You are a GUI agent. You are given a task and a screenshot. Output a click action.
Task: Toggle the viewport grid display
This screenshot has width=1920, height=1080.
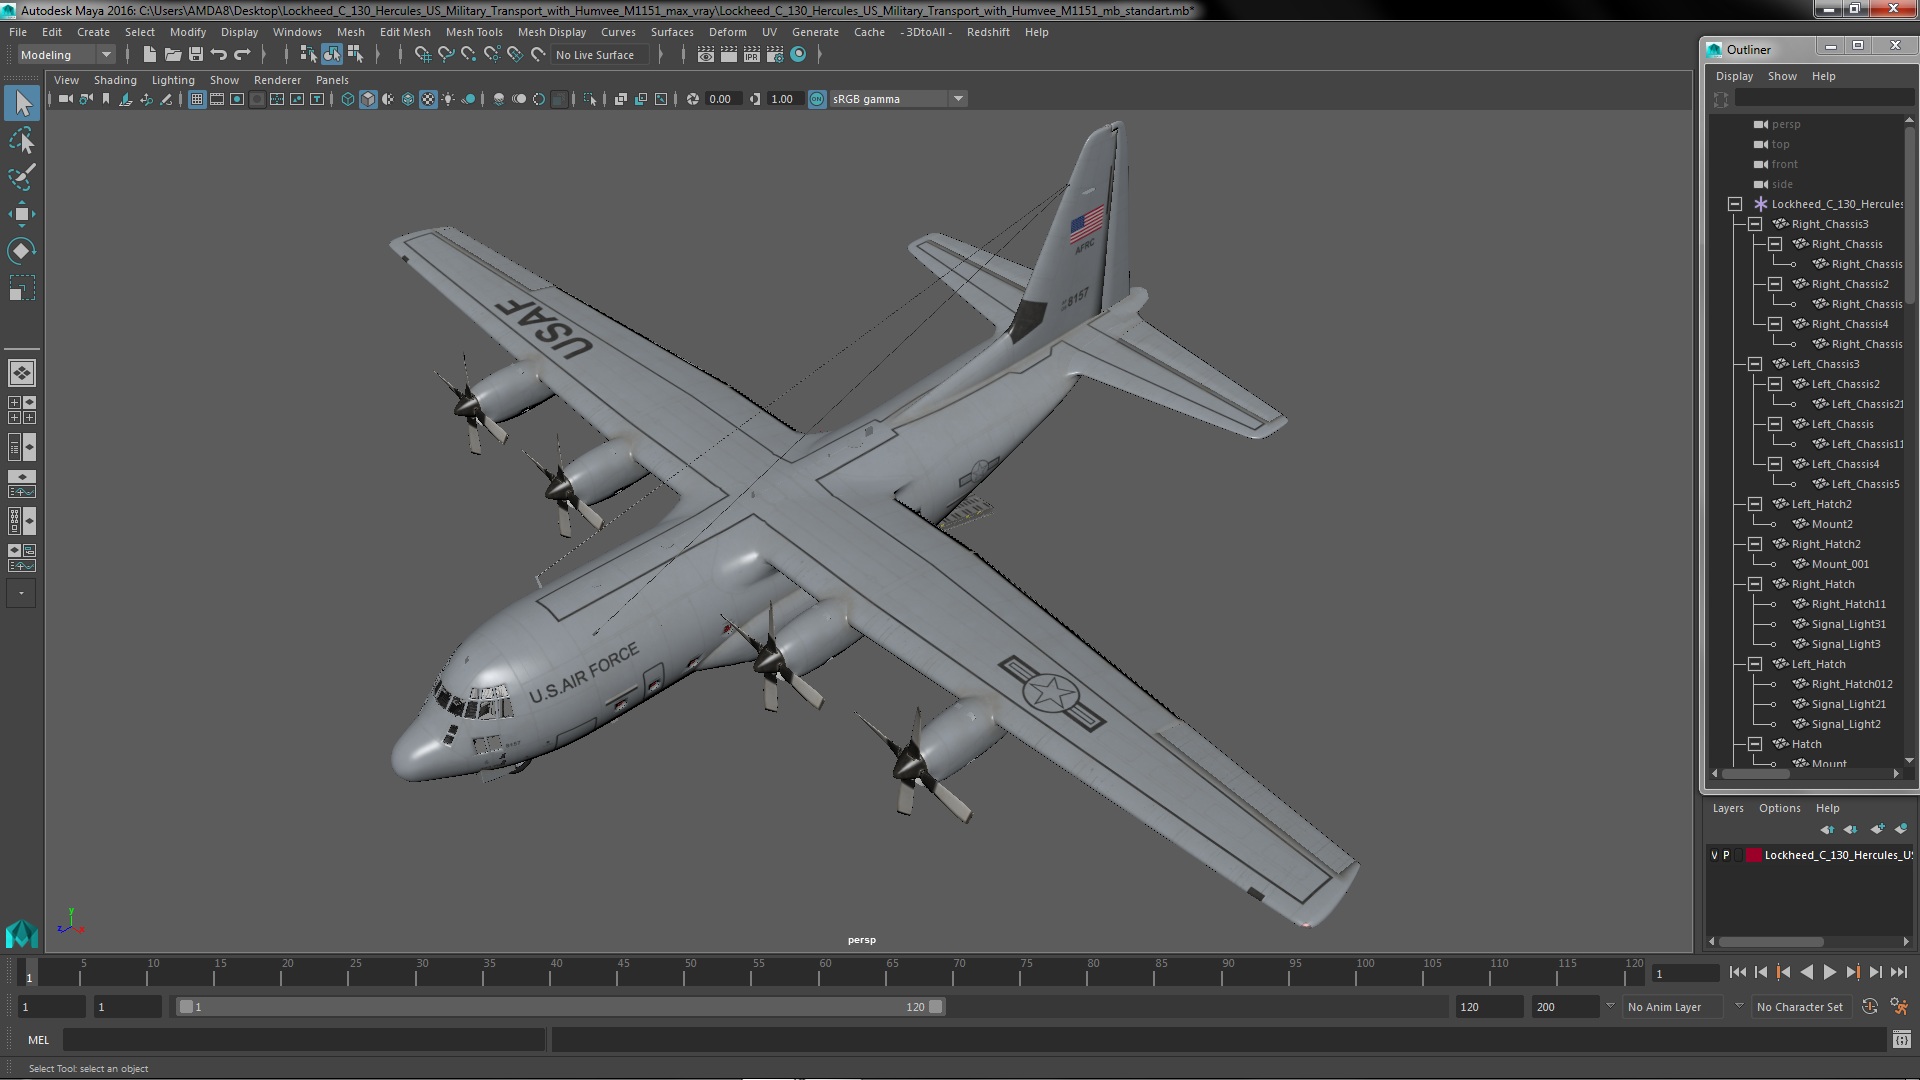click(x=197, y=99)
